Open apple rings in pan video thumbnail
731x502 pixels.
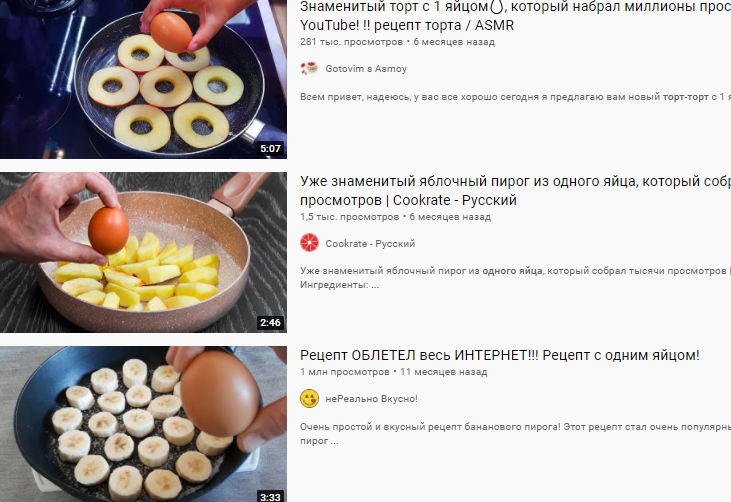(143, 79)
